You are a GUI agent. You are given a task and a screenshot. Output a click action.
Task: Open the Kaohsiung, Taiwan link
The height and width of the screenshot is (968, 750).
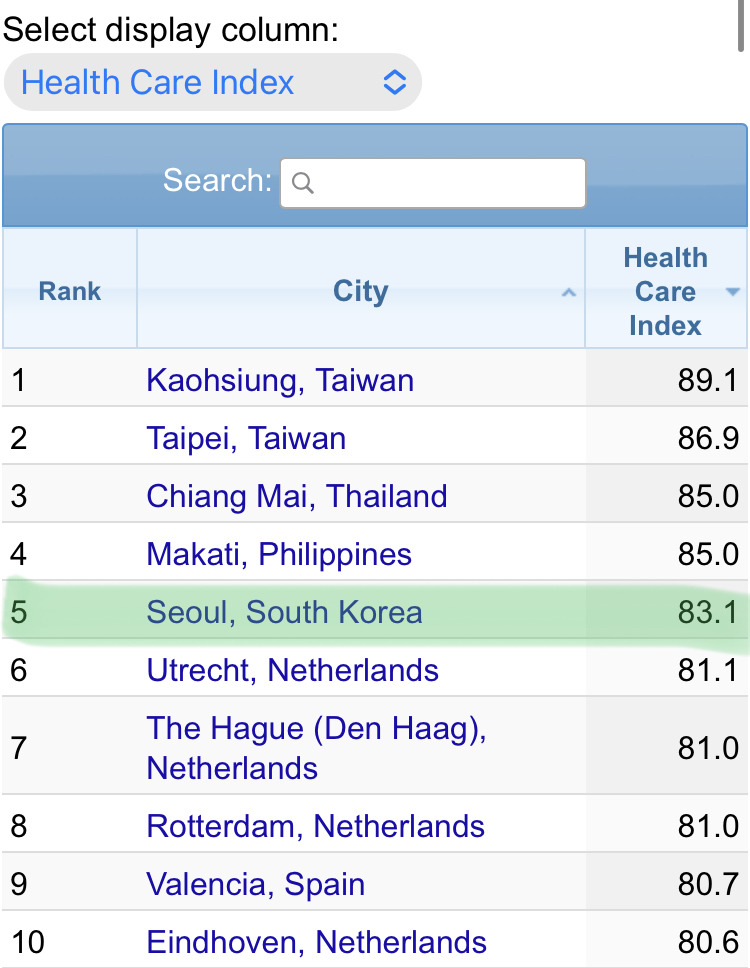coord(280,380)
